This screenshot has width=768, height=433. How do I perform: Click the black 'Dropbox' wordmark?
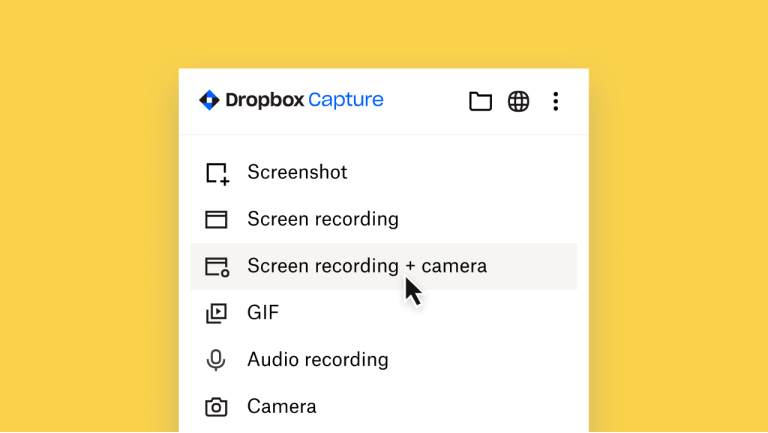[x=264, y=100]
